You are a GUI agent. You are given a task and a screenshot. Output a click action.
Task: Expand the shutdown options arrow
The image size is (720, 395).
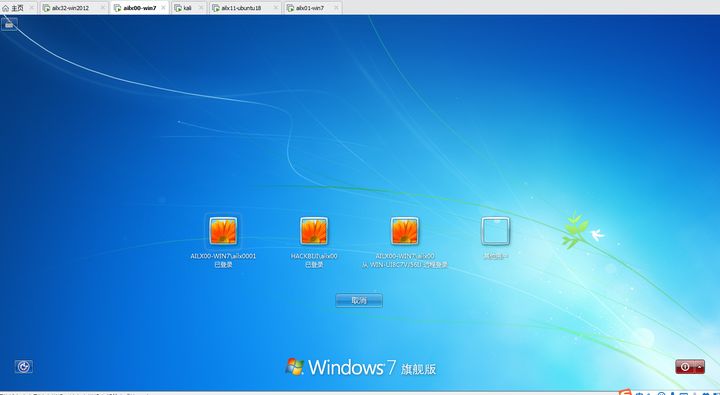click(700, 367)
